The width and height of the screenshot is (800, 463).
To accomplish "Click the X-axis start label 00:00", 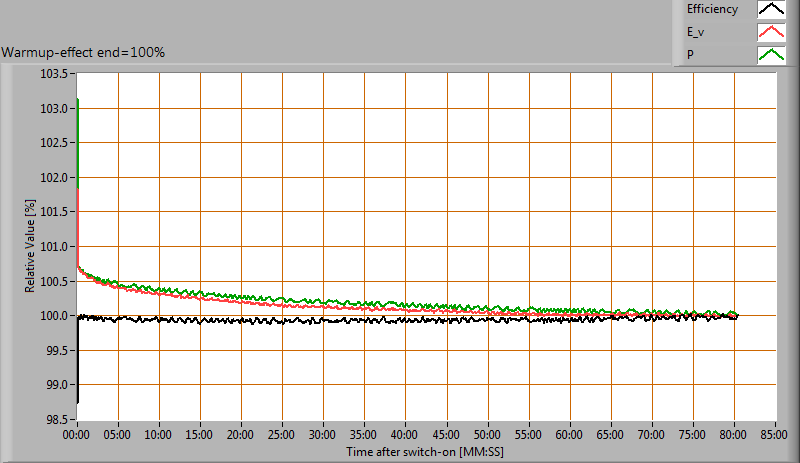I will click(78, 436).
